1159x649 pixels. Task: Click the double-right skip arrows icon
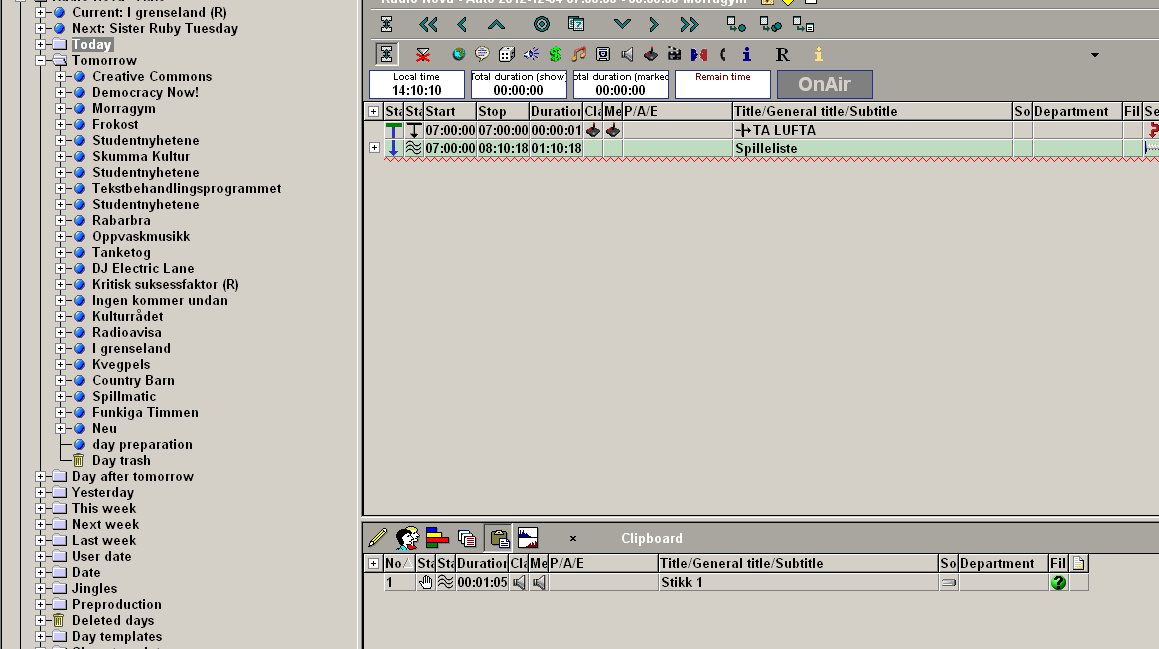point(689,25)
